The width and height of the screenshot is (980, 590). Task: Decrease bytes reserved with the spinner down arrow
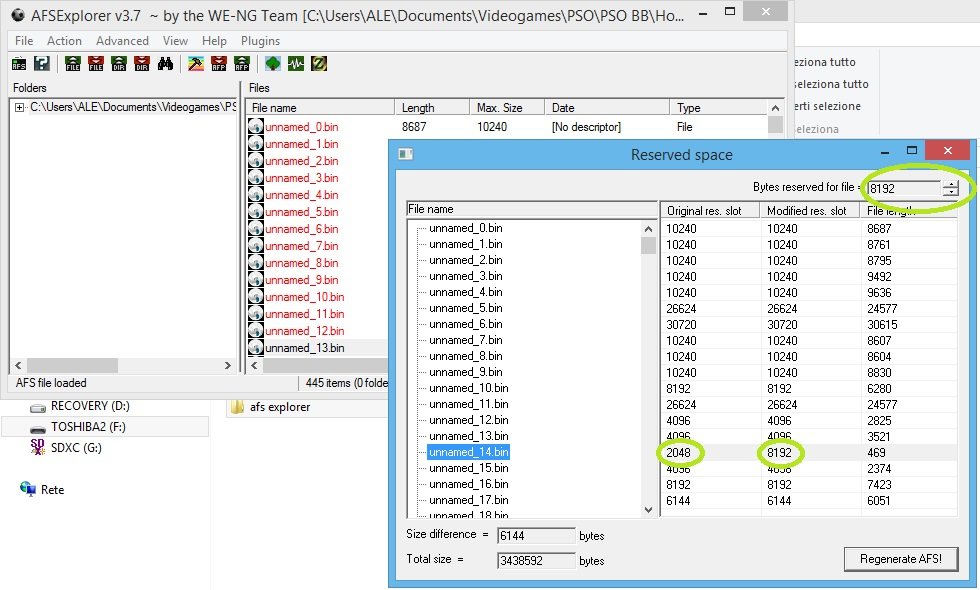(x=950, y=192)
